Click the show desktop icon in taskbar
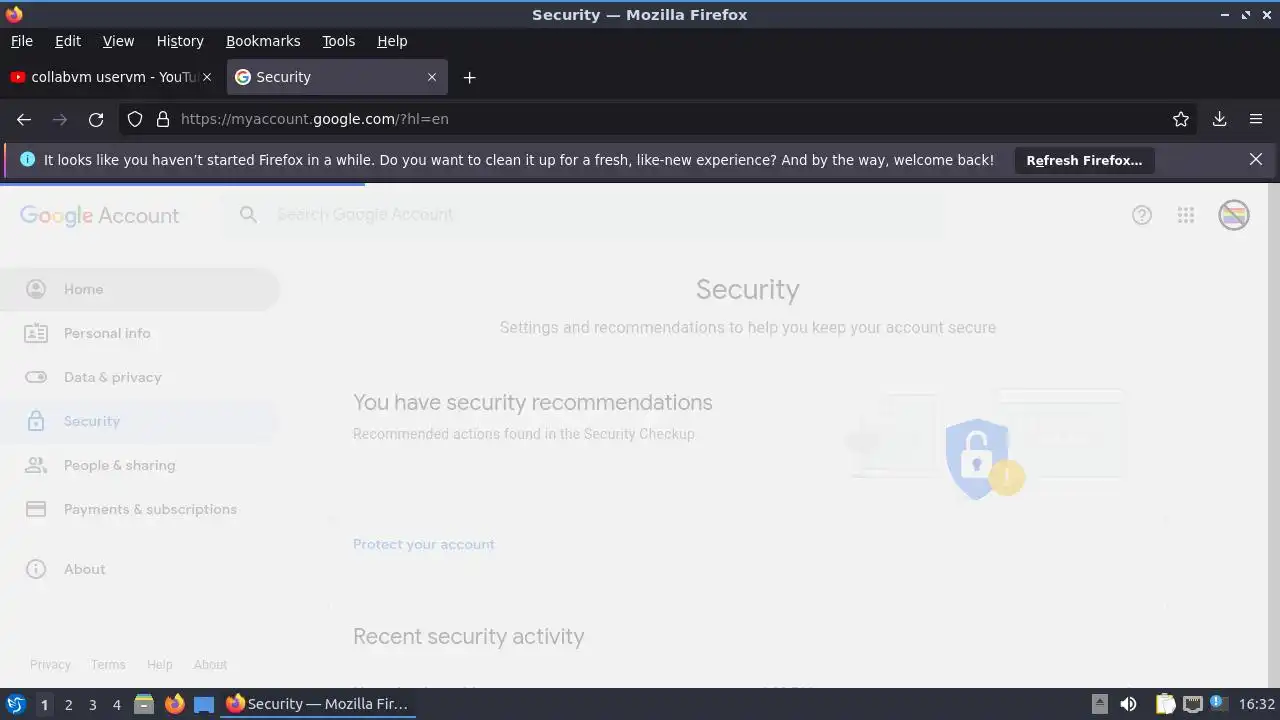The width and height of the screenshot is (1280, 720). (204, 704)
